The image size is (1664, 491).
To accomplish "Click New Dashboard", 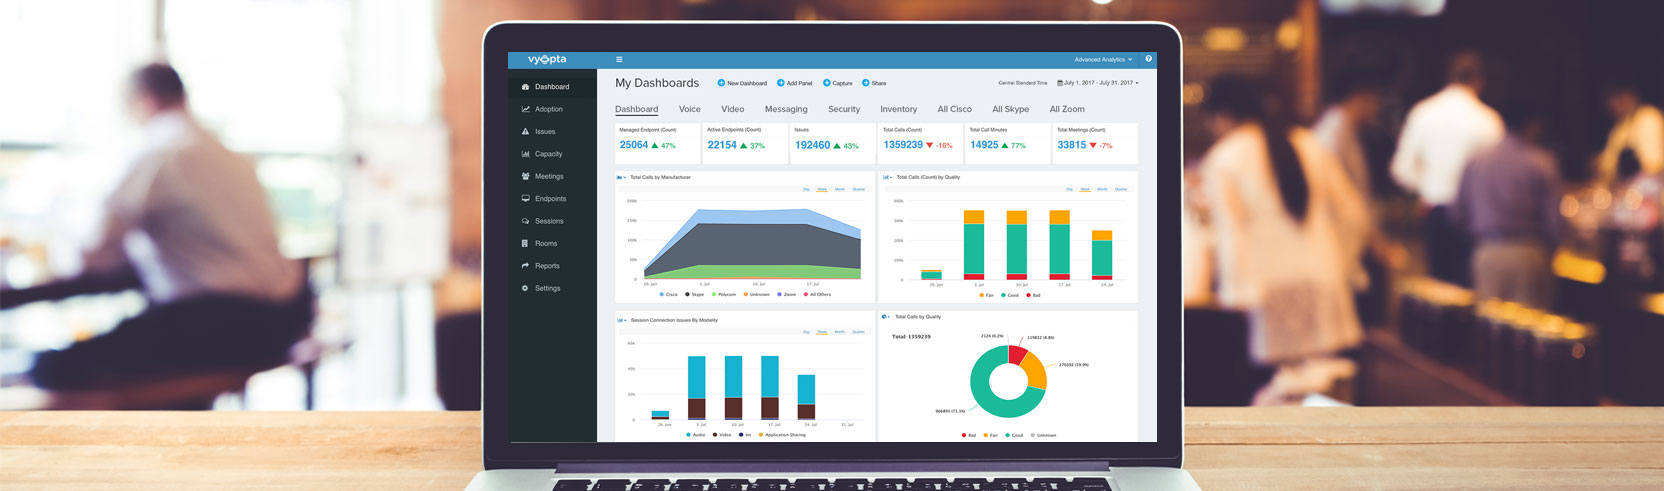I will coord(742,83).
